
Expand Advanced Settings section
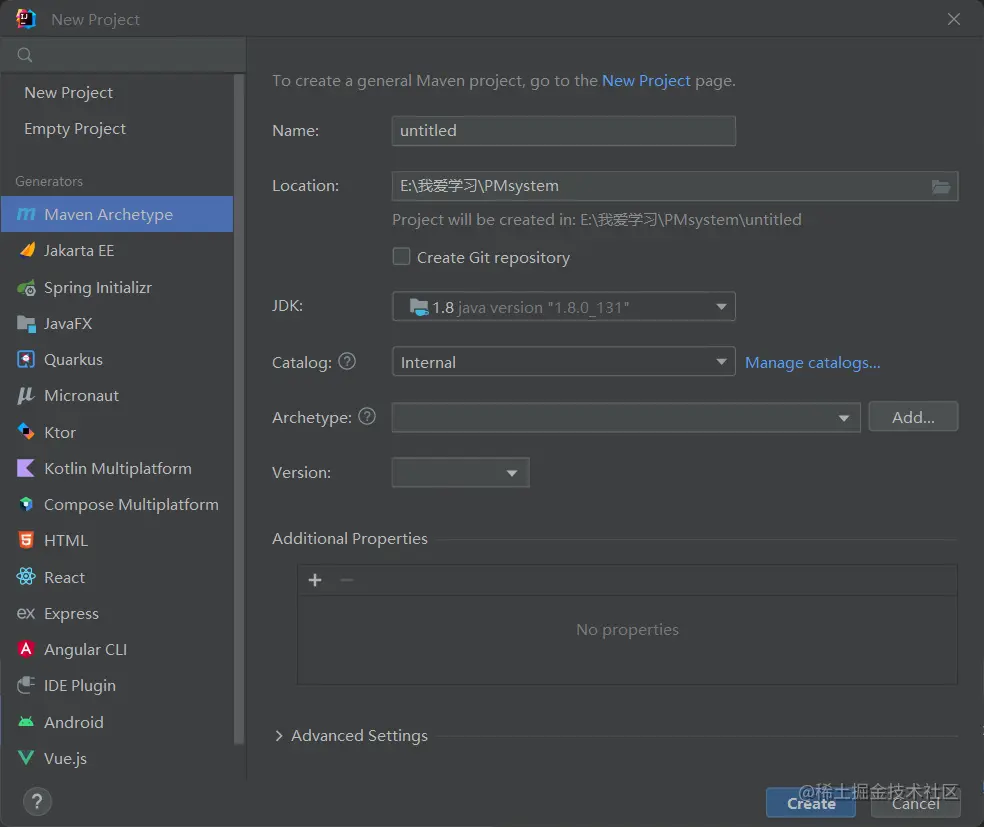pyautogui.click(x=279, y=736)
